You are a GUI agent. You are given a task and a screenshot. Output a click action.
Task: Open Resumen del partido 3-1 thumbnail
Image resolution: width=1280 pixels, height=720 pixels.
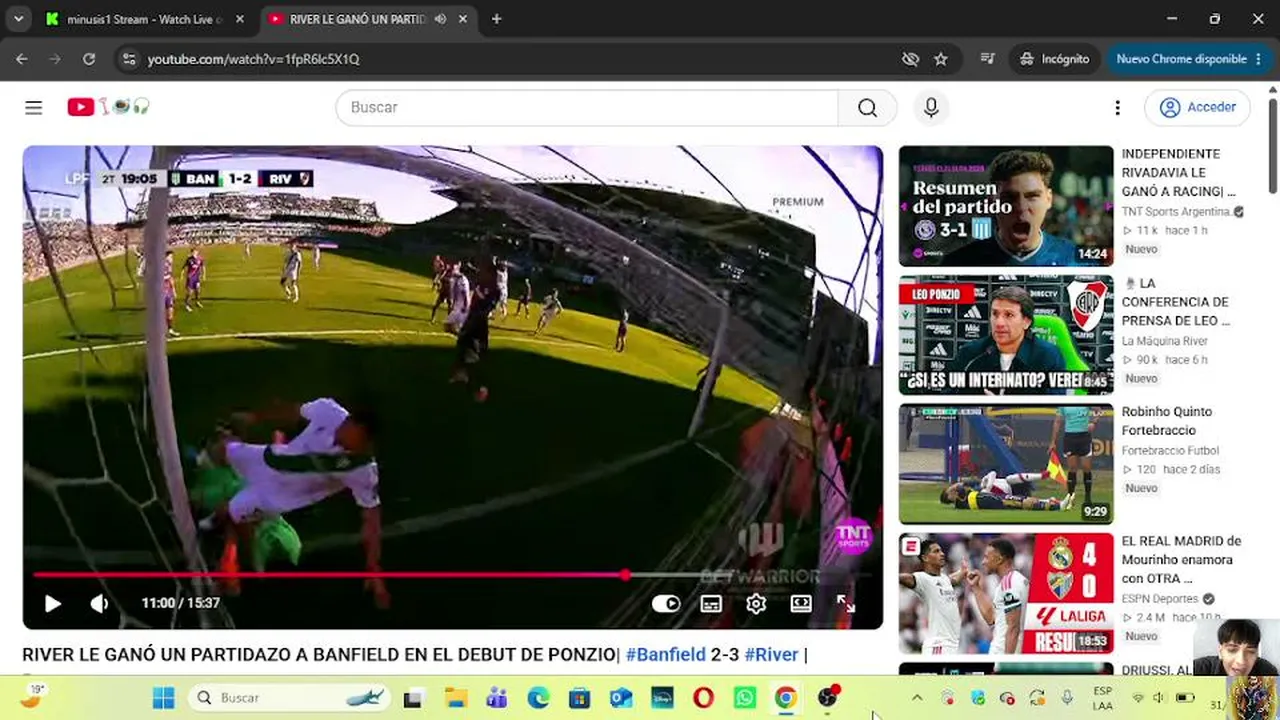(1006, 206)
